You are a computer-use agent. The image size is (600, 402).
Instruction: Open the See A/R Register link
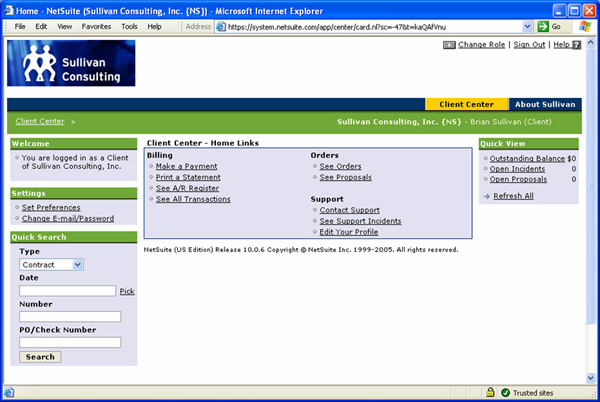(x=187, y=188)
